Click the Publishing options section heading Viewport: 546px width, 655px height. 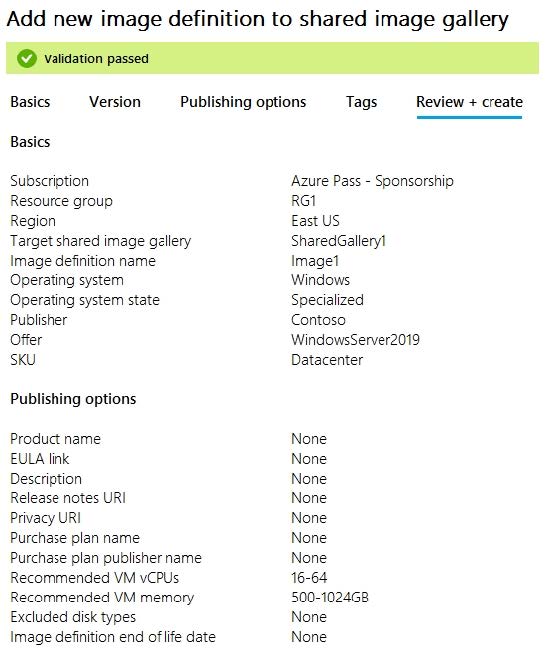(73, 399)
